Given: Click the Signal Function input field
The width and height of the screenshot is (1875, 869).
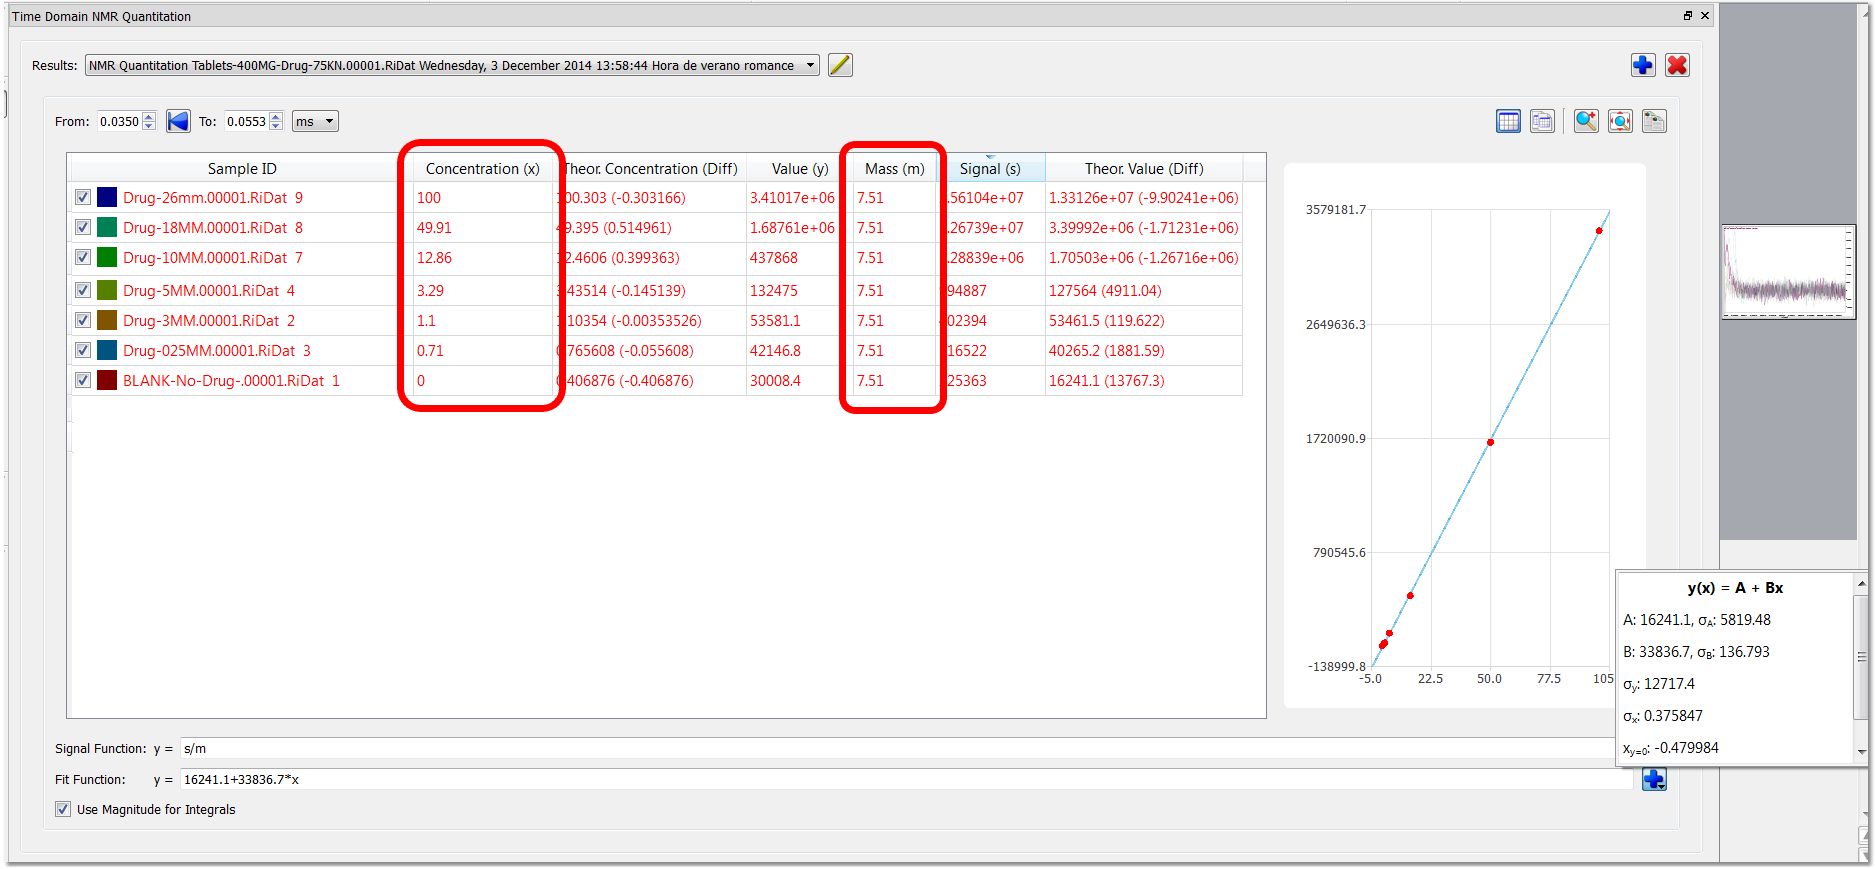Looking at the screenshot, I should (905, 748).
